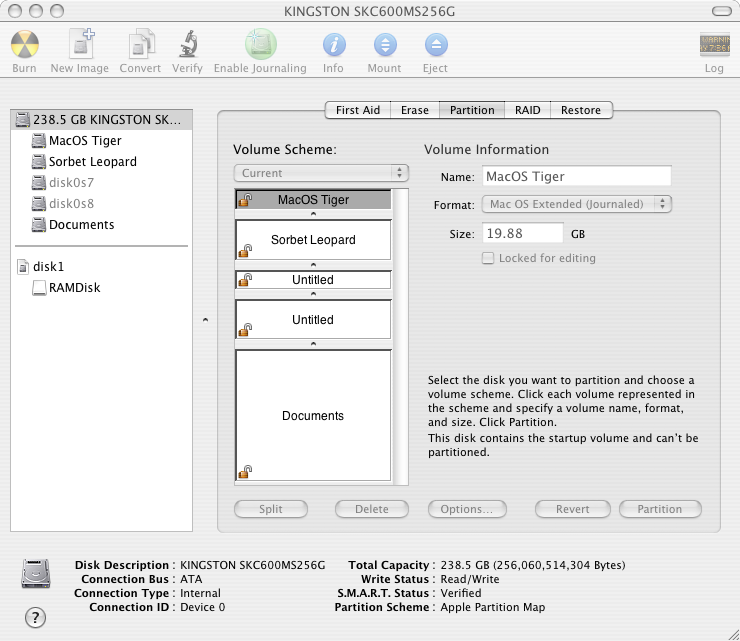Select disk0s7 in the sidebar

[x=101, y=182]
